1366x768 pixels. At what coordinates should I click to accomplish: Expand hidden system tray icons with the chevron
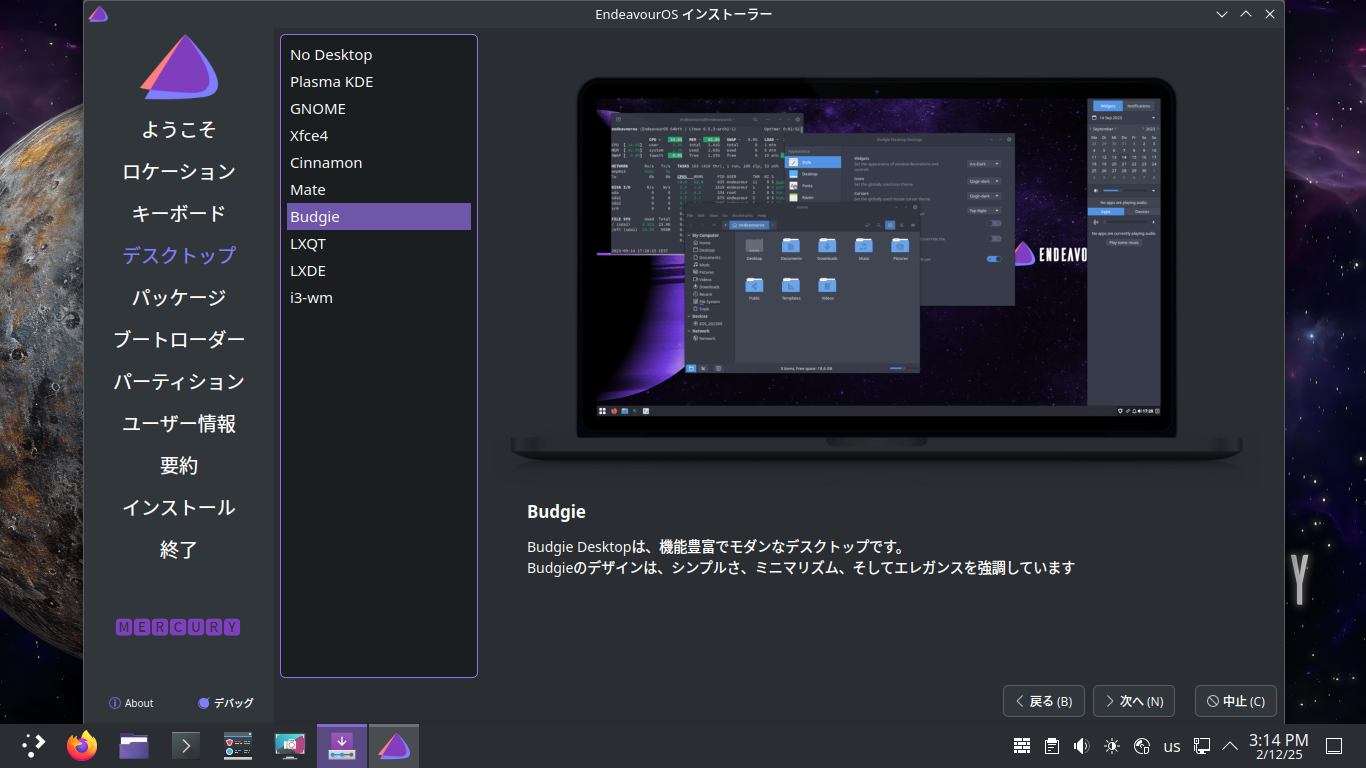[x=1229, y=745]
